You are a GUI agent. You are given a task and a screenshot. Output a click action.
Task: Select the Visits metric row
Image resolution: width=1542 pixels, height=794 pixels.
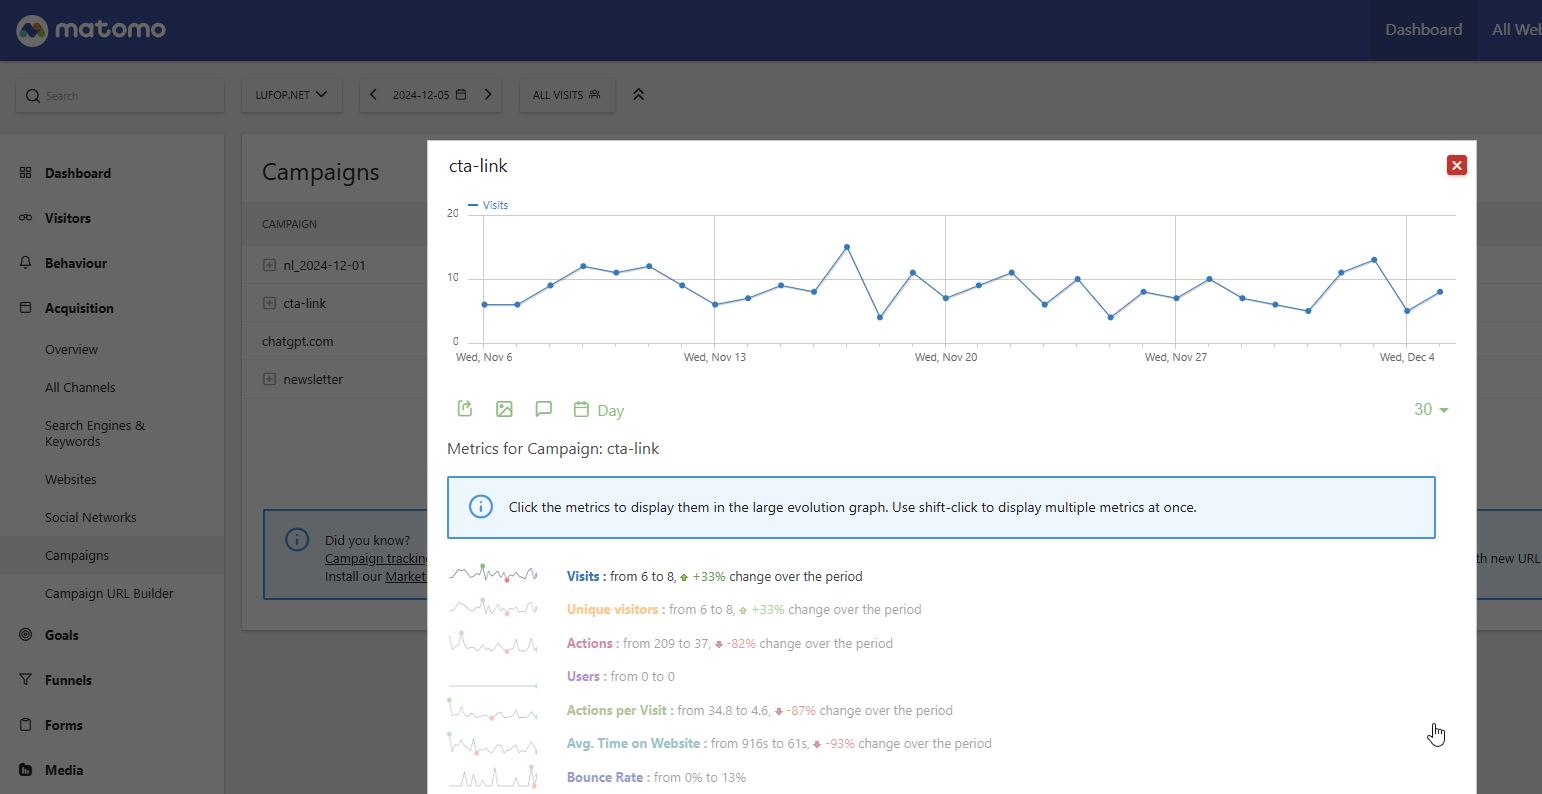tap(583, 577)
